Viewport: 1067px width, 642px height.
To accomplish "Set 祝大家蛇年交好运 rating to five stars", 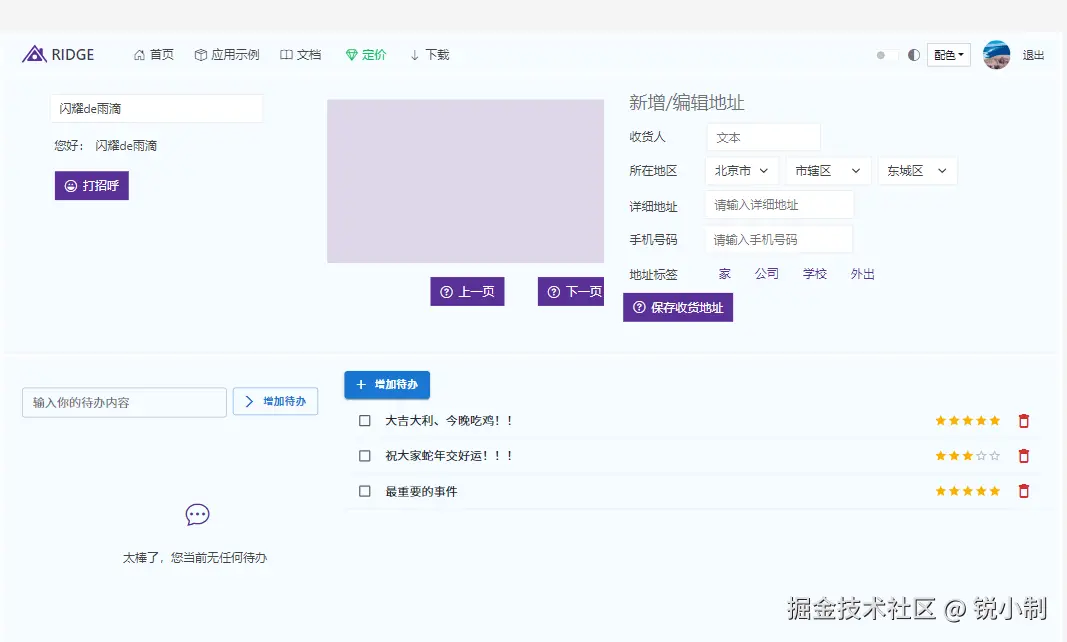I will point(995,455).
